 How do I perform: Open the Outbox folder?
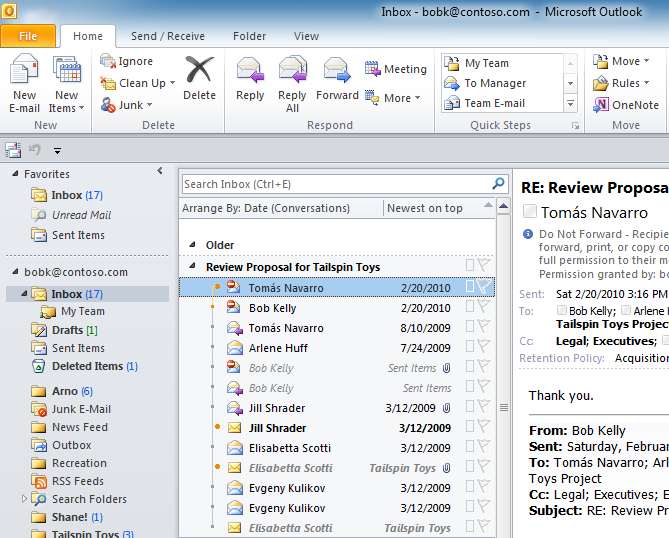pyautogui.click(x=61, y=445)
